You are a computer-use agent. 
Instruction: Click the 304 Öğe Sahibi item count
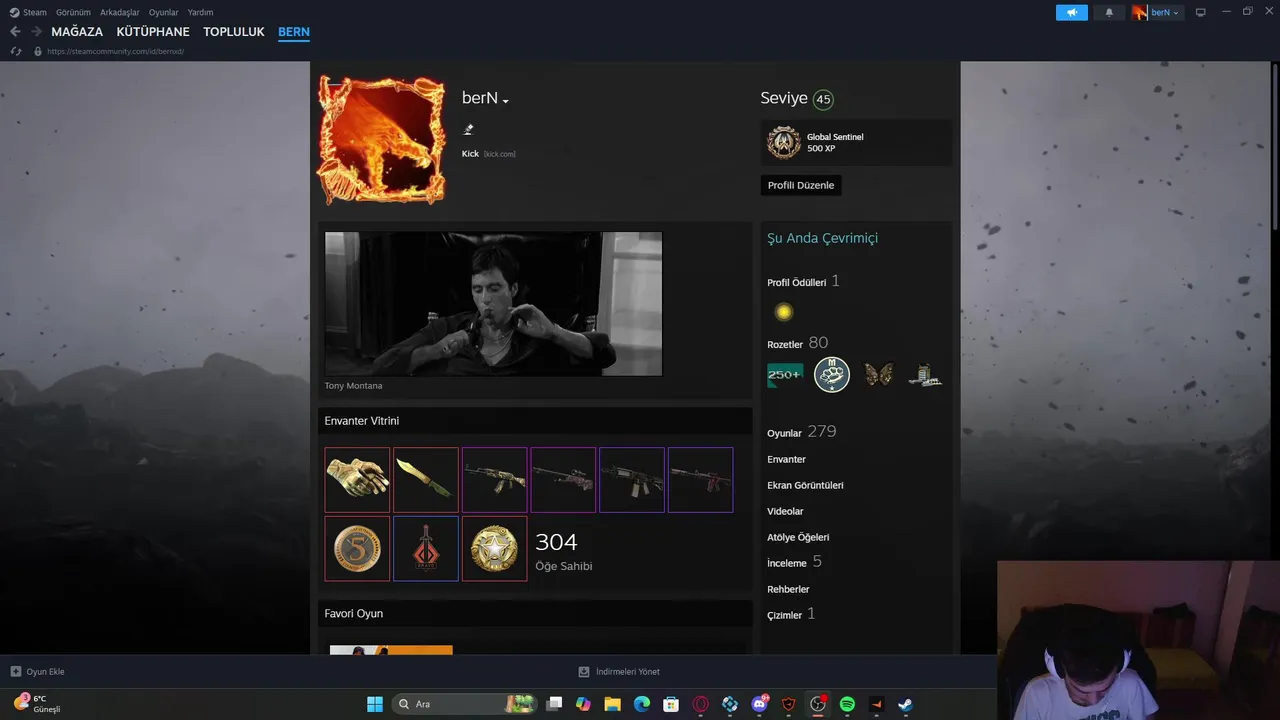563,550
